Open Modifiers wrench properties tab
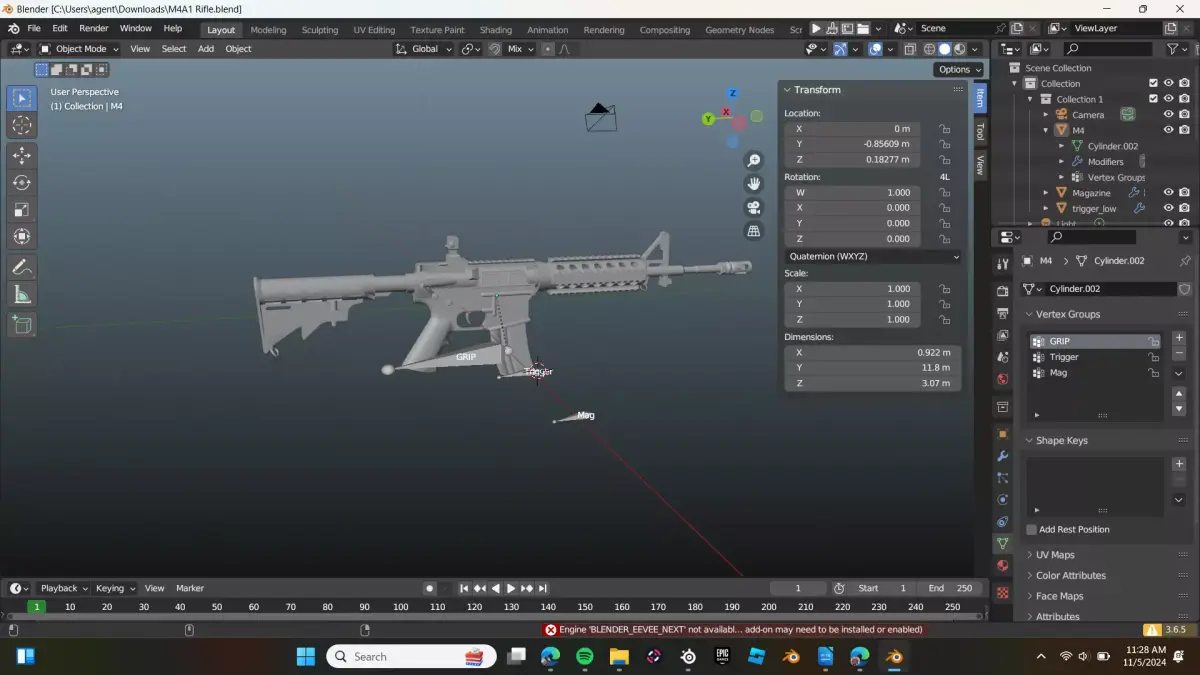 (1002, 456)
